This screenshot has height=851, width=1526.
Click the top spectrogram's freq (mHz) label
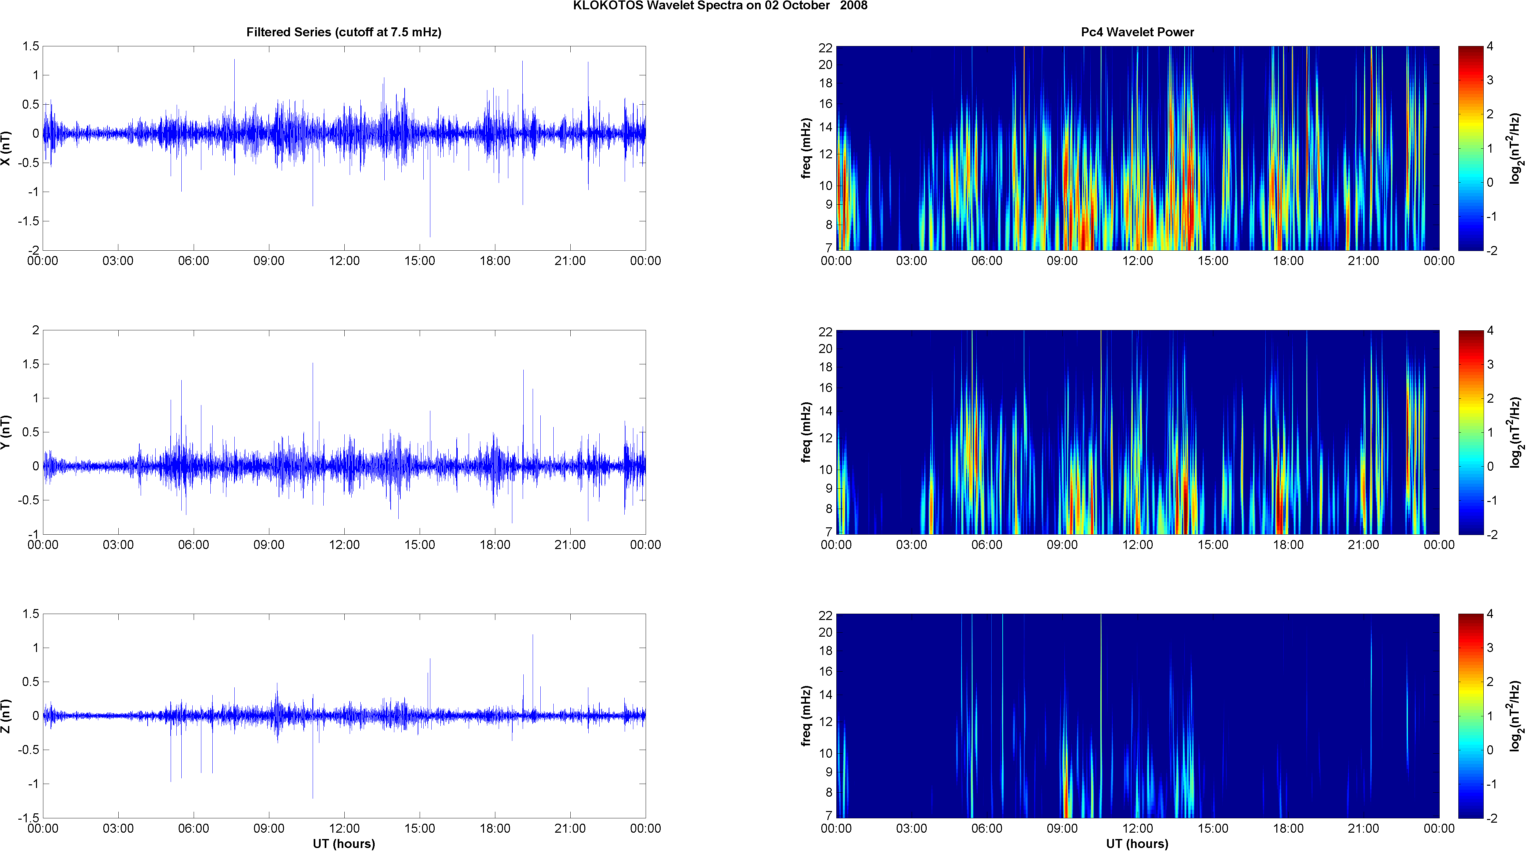[806, 148]
